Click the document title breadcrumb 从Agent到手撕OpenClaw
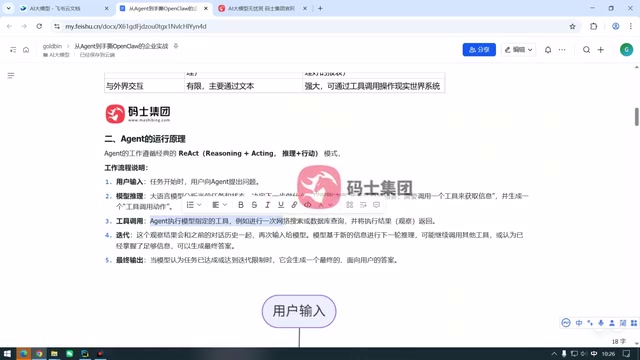640x360 pixels. [x=121, y=46]
